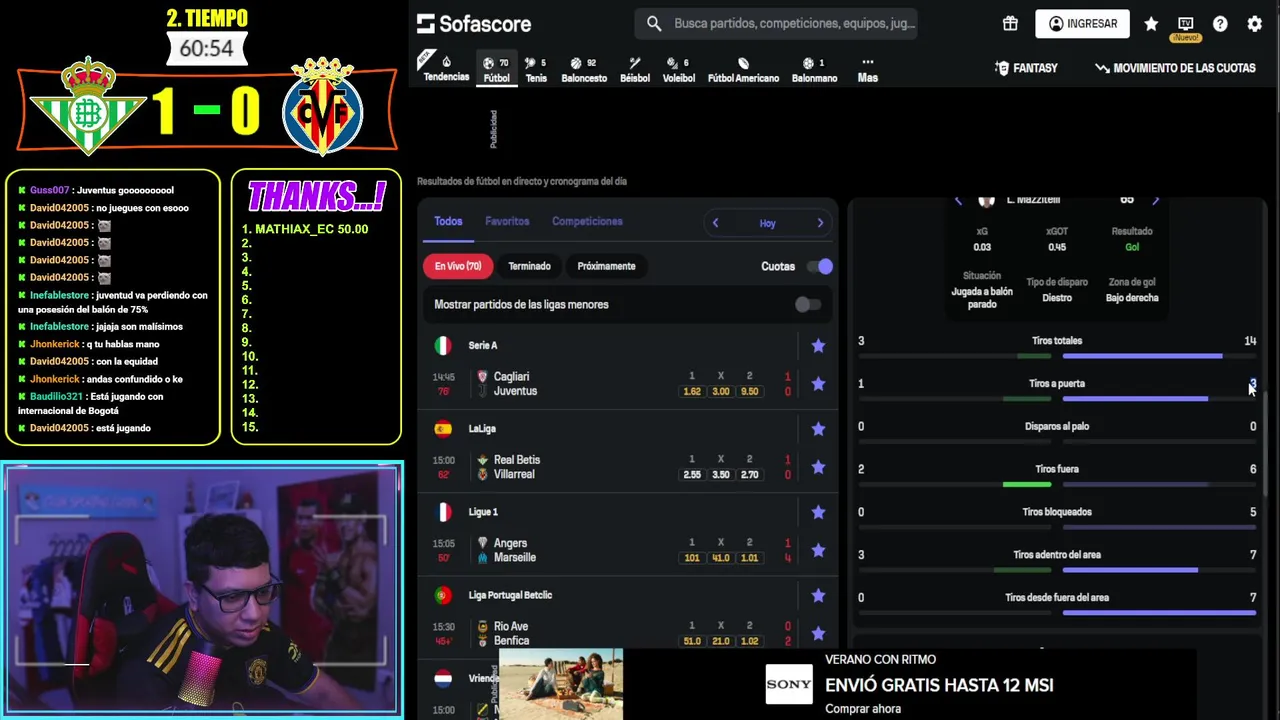
Task: Enable Mostrar partidos de las ligas menores switch
Action: [808, 304]
